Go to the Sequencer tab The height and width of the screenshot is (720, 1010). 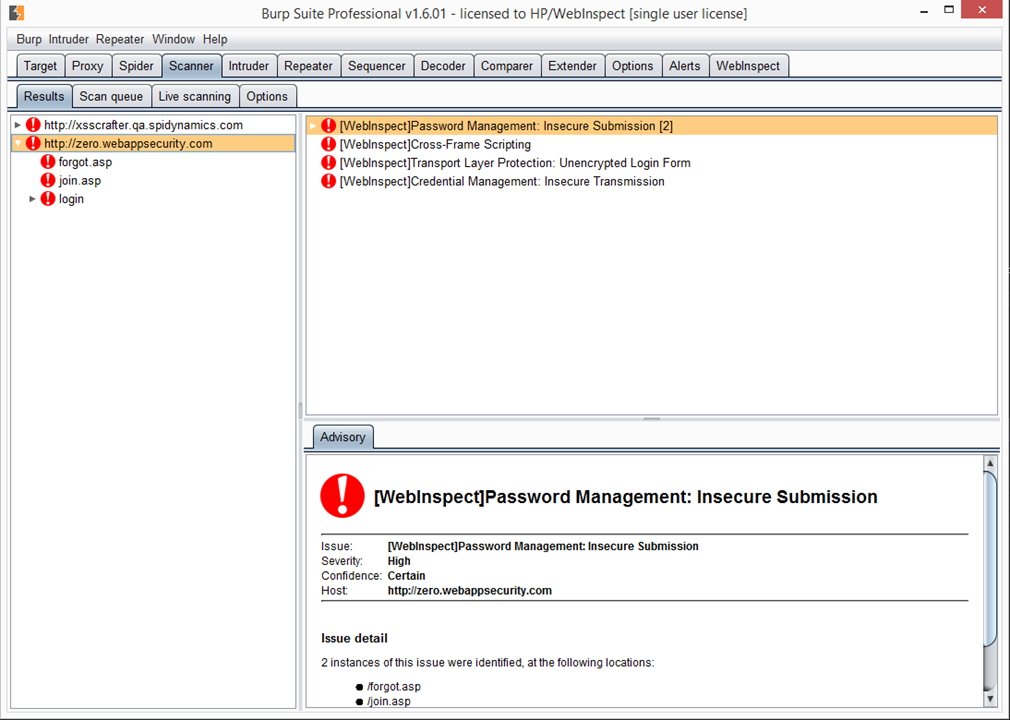click(x=377, y=66)
